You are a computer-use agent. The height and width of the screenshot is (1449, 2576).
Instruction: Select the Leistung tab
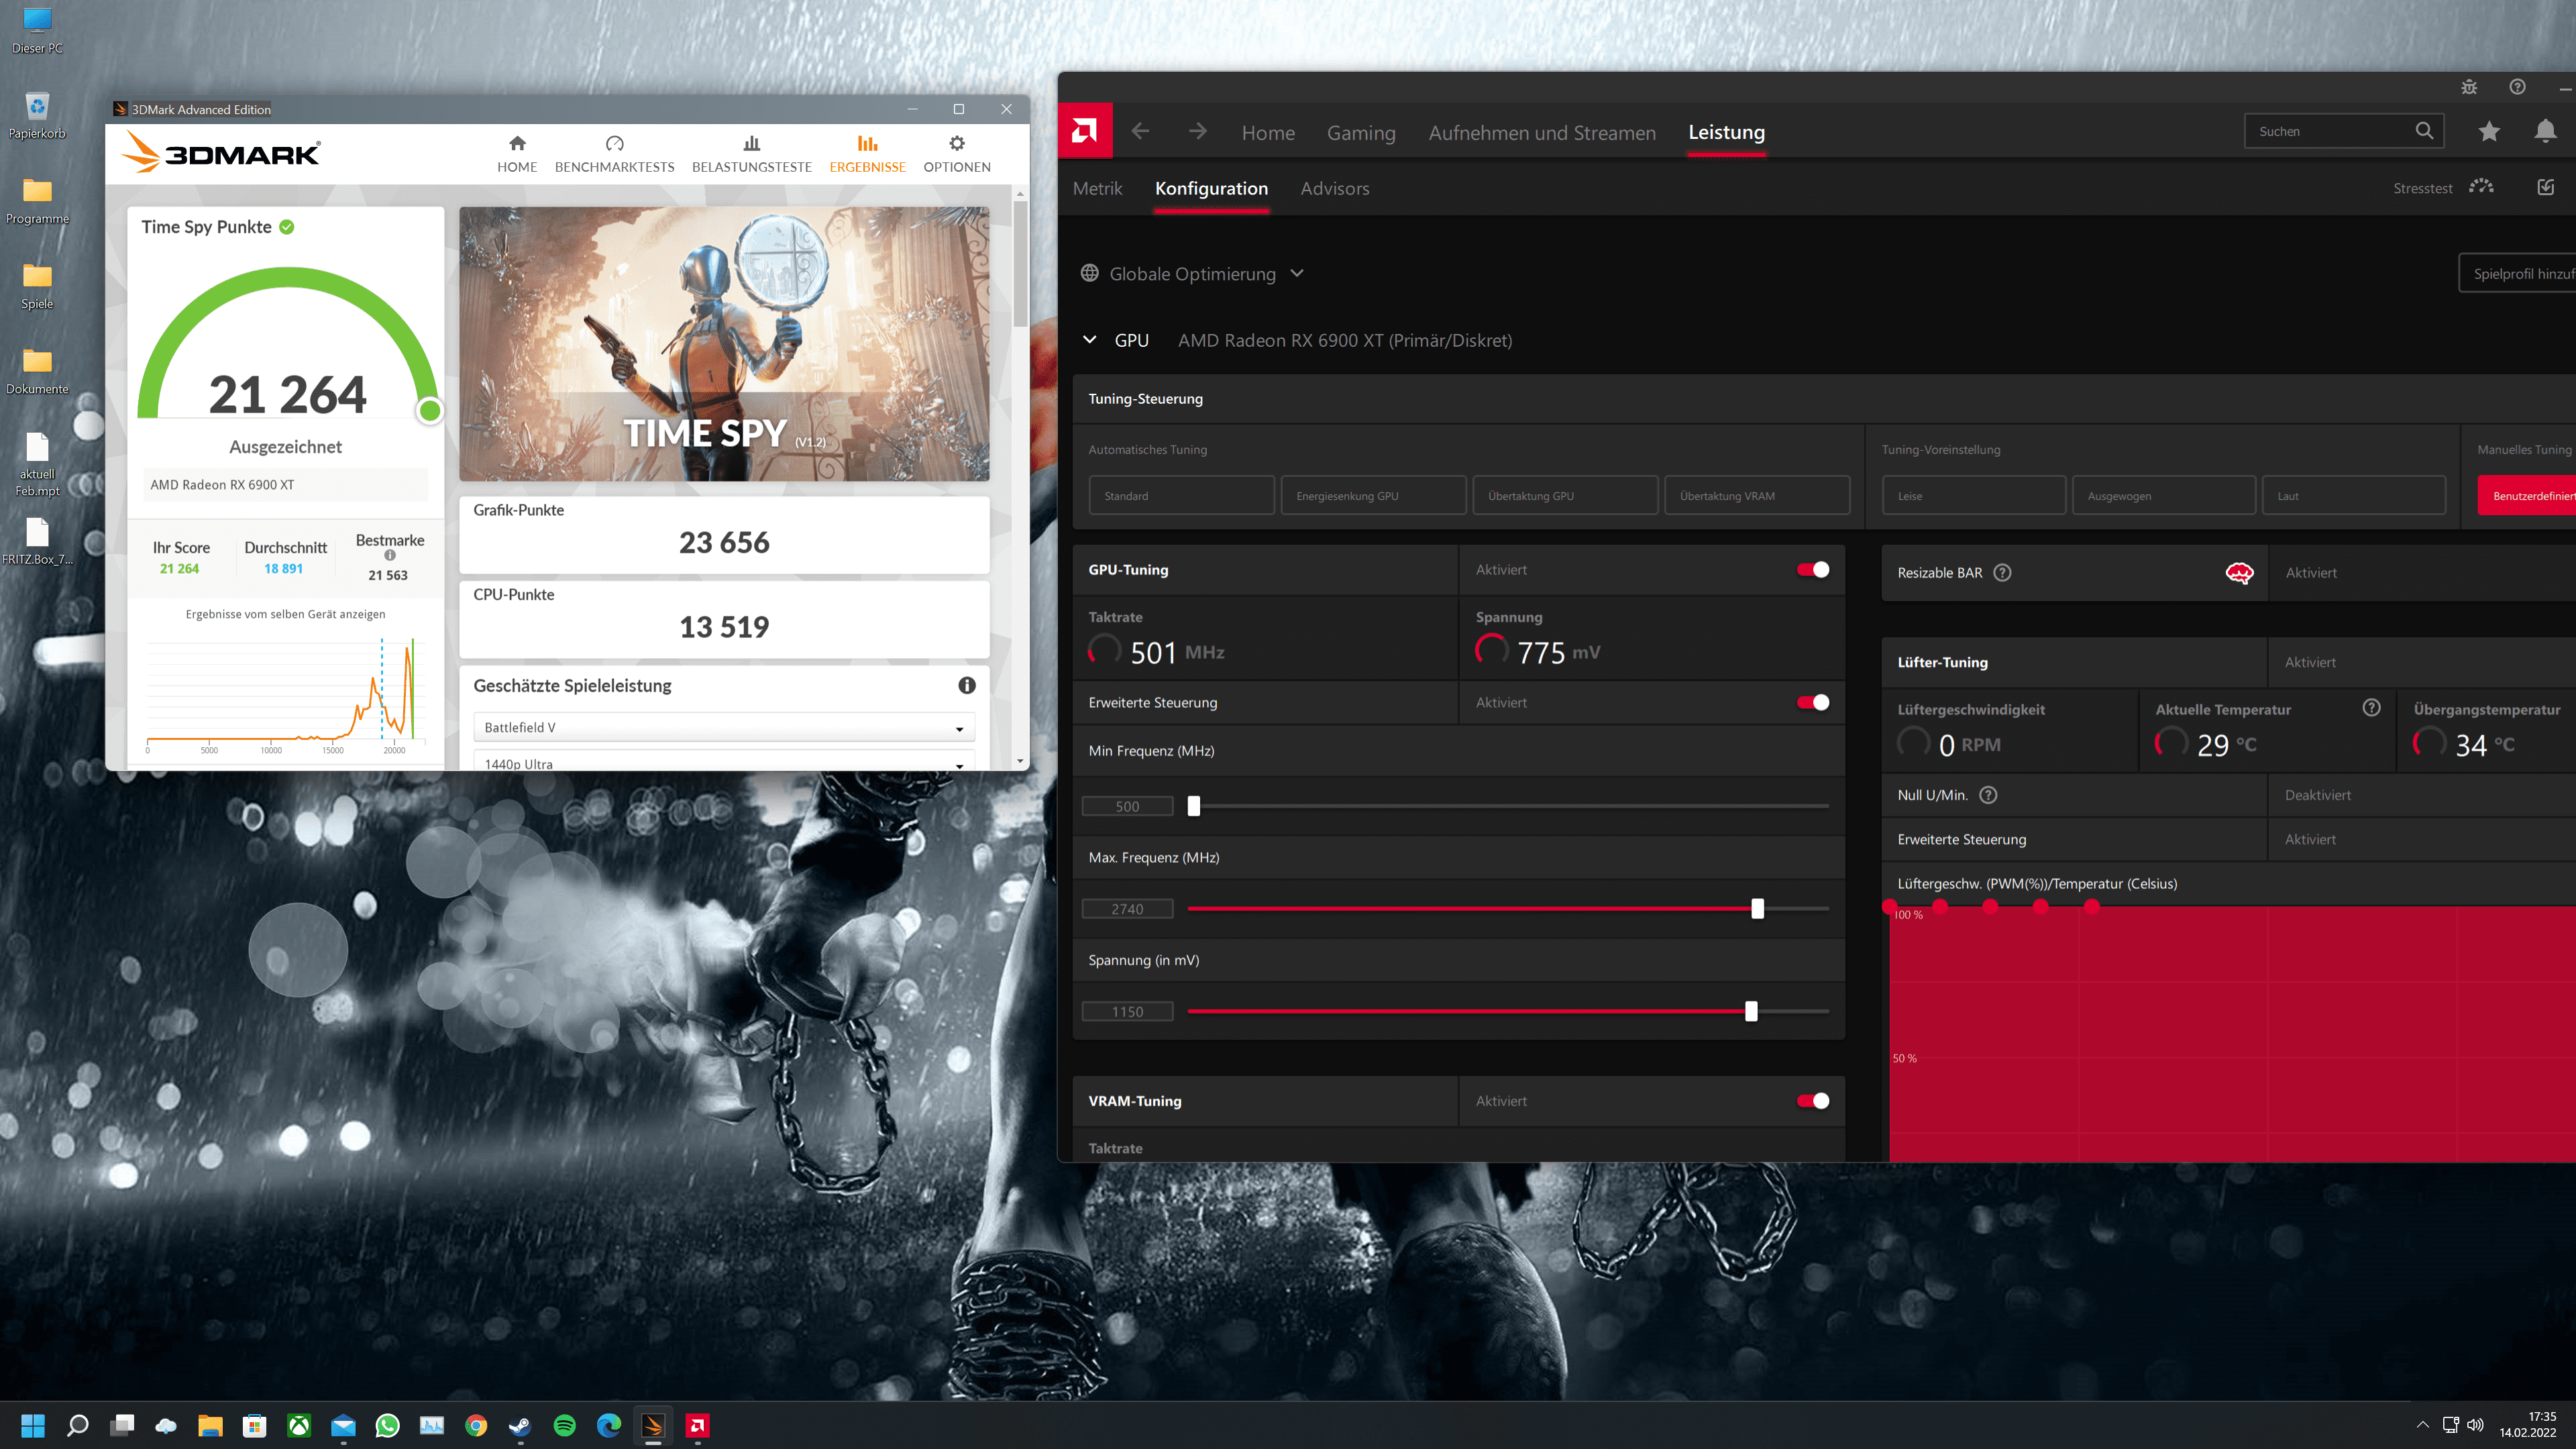1726,132
